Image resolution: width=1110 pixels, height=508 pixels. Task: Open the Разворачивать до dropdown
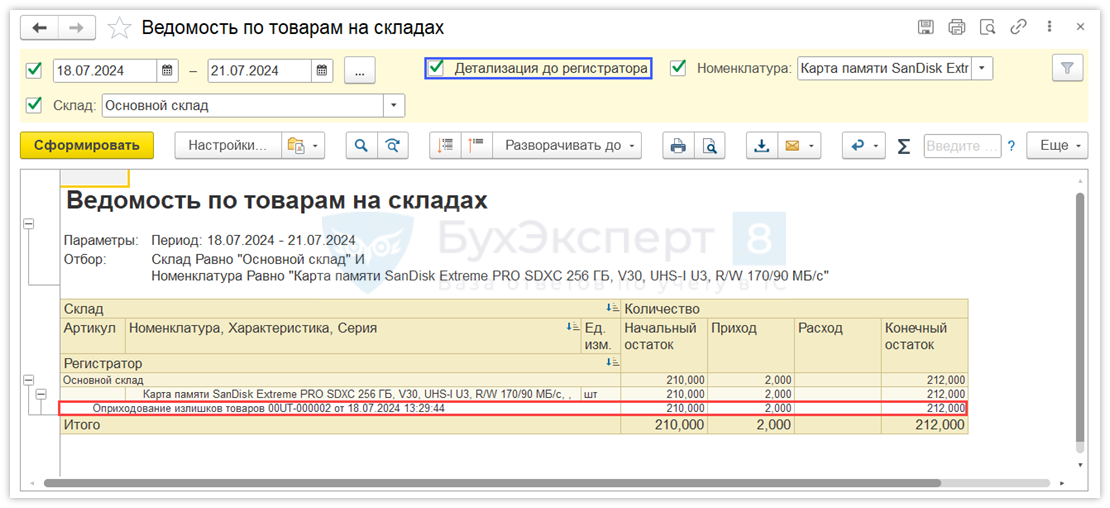567,146
